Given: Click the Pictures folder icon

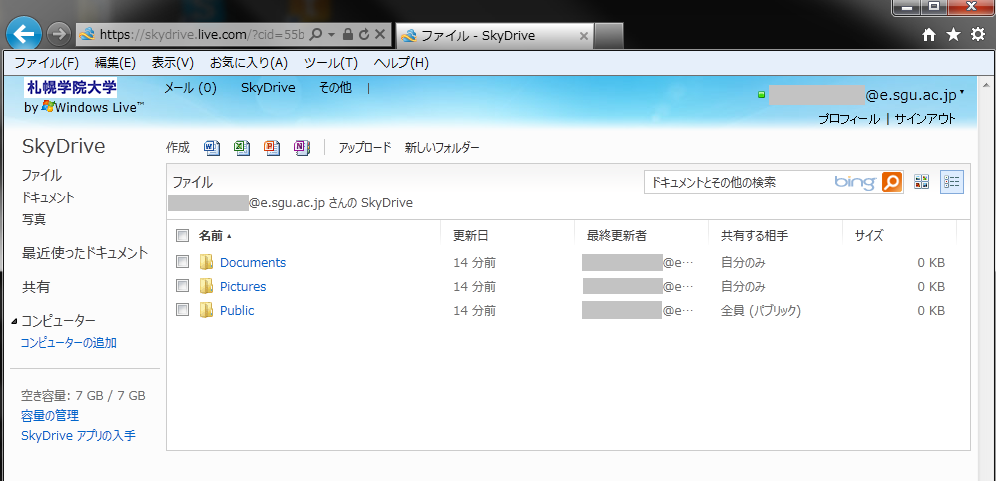Looking at the screenshot, I should [x=206, y=286].
